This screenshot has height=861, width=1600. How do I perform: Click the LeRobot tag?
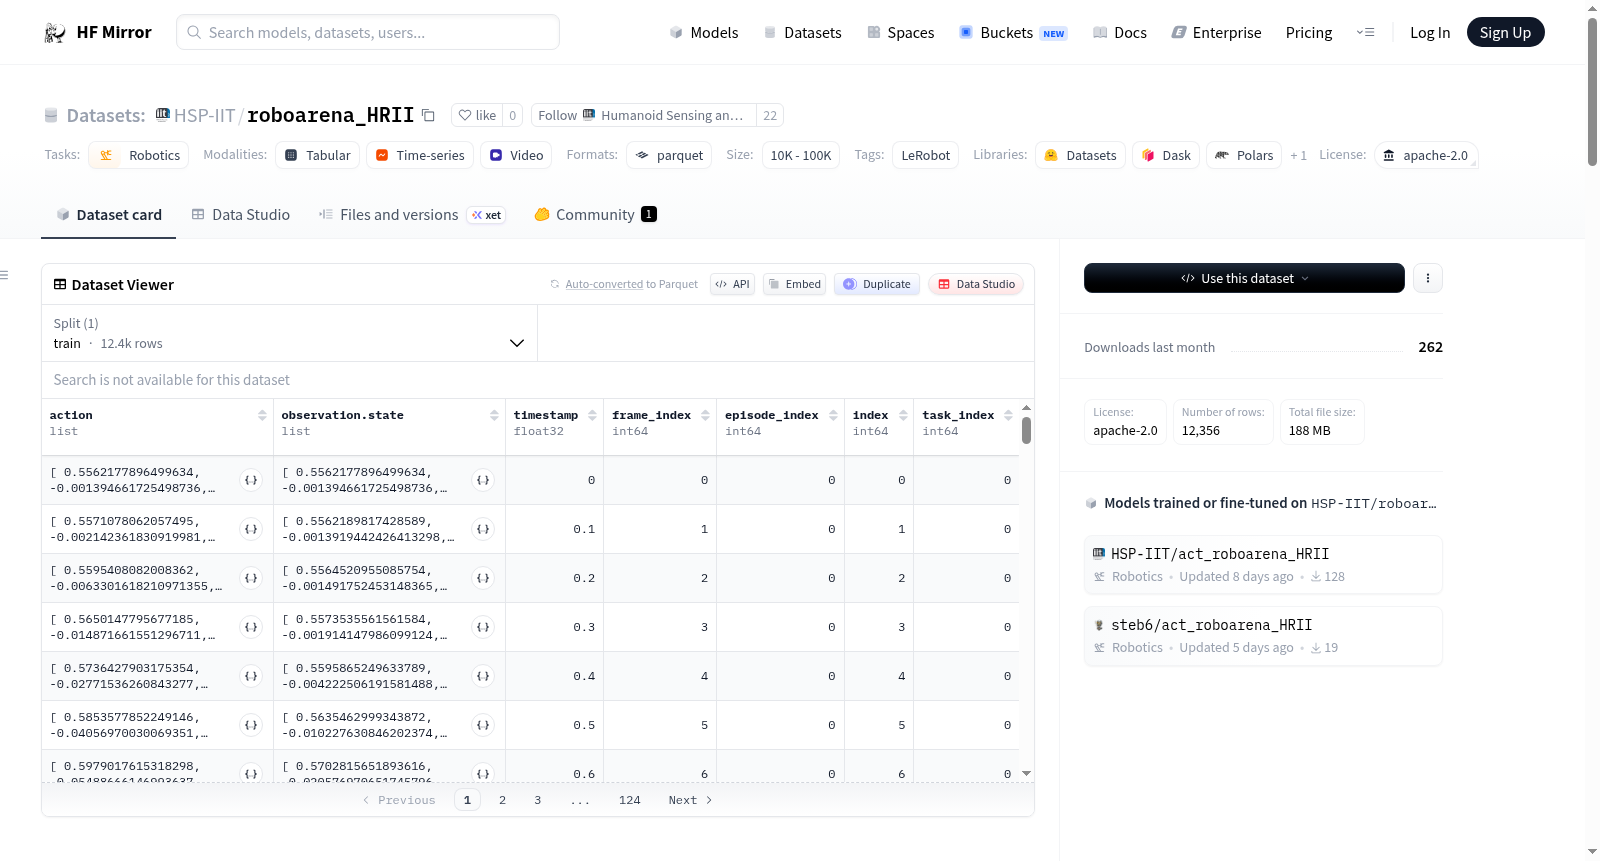tap(926, 155)
